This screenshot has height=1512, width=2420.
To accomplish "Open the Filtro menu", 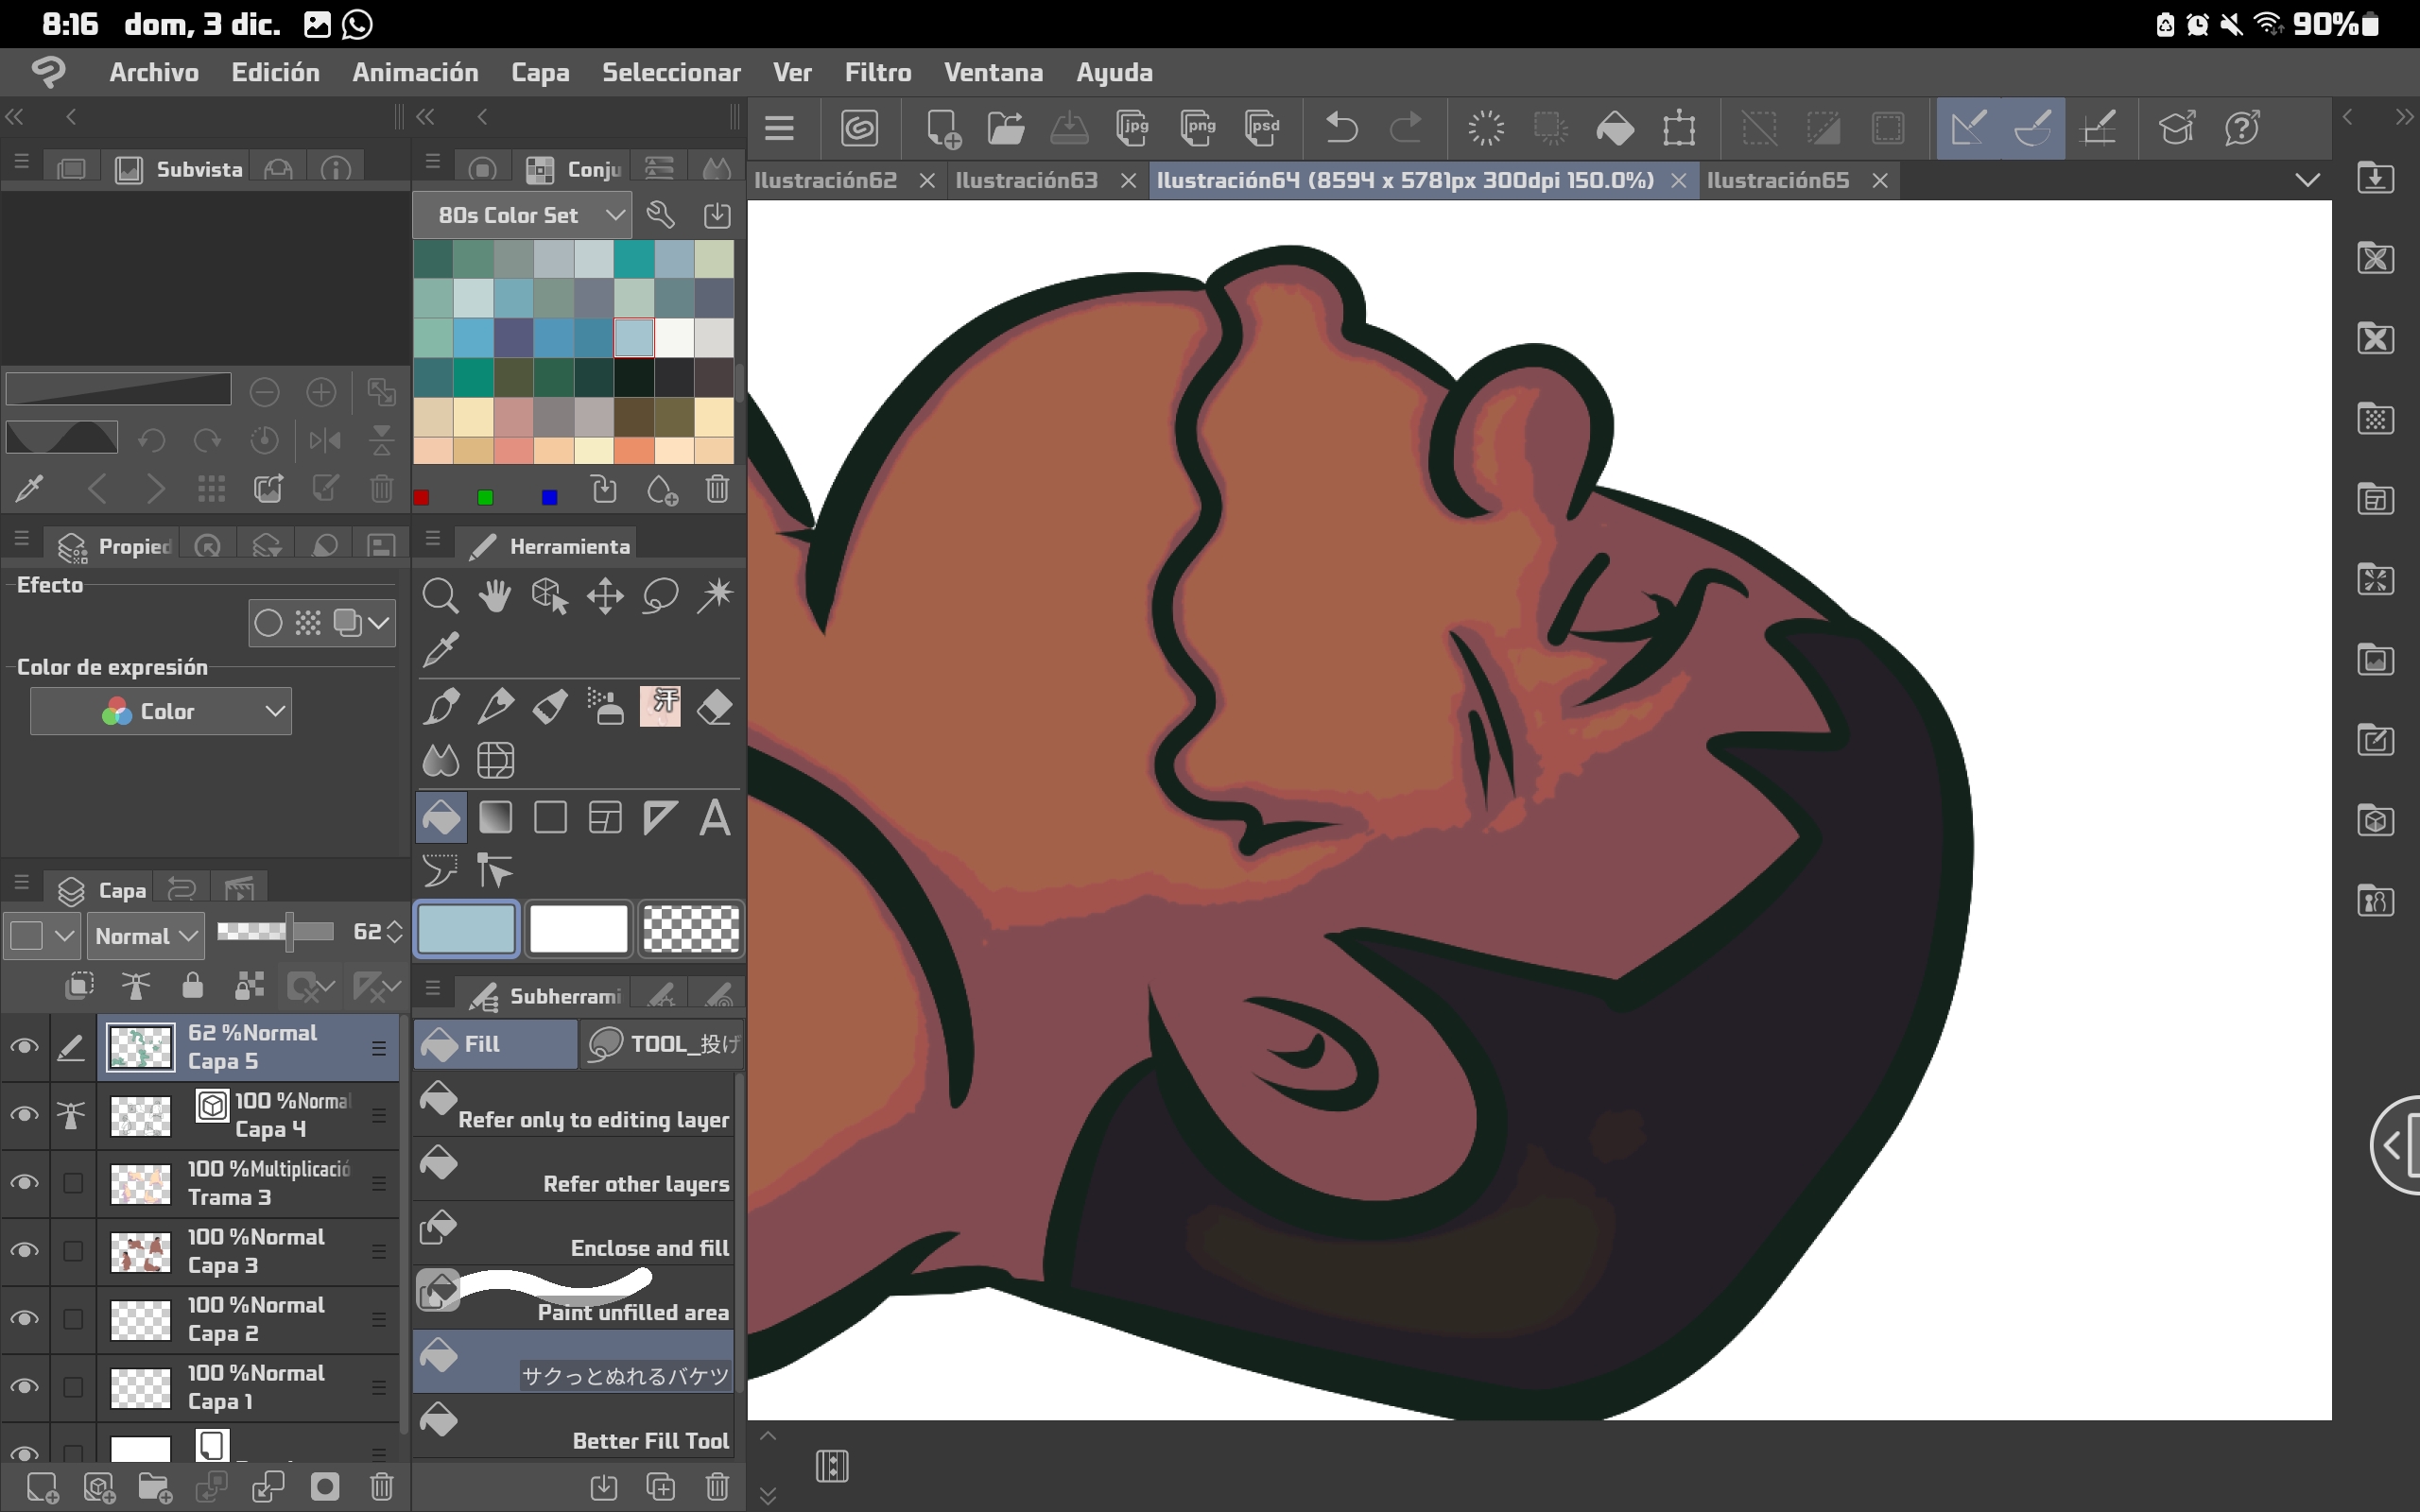I will pos(877,72).
